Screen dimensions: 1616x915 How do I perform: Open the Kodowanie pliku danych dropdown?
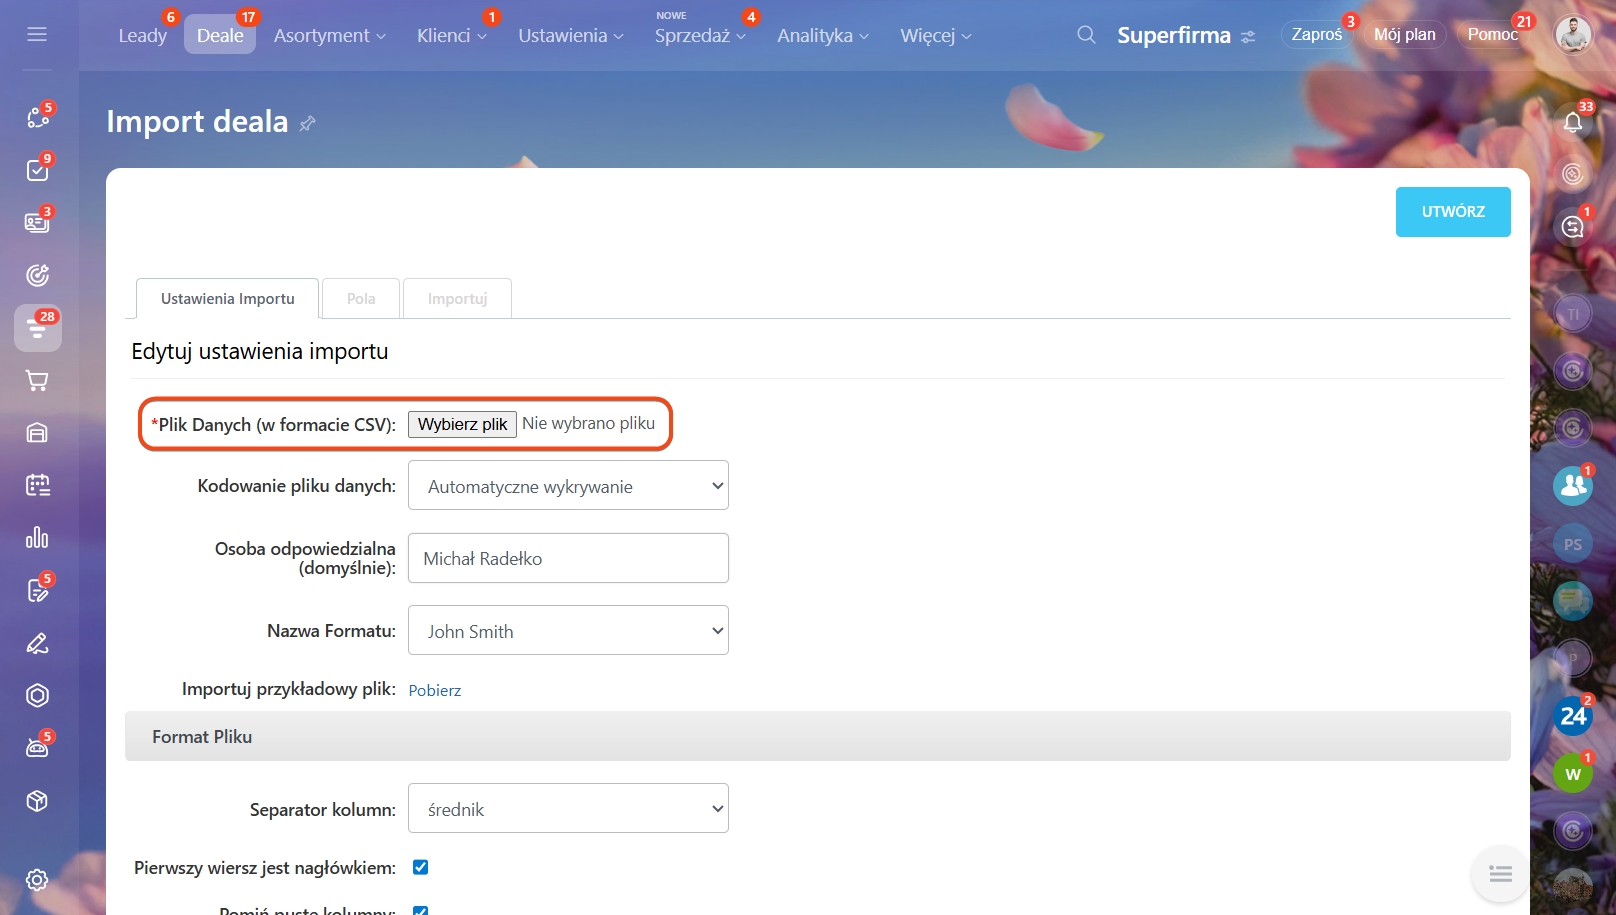coord(568,486)
